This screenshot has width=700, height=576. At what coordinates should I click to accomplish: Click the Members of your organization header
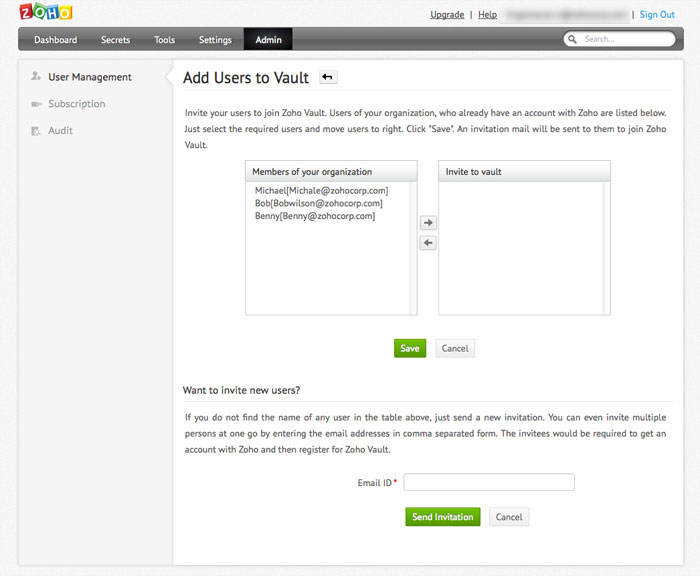(x=331, y=171)
